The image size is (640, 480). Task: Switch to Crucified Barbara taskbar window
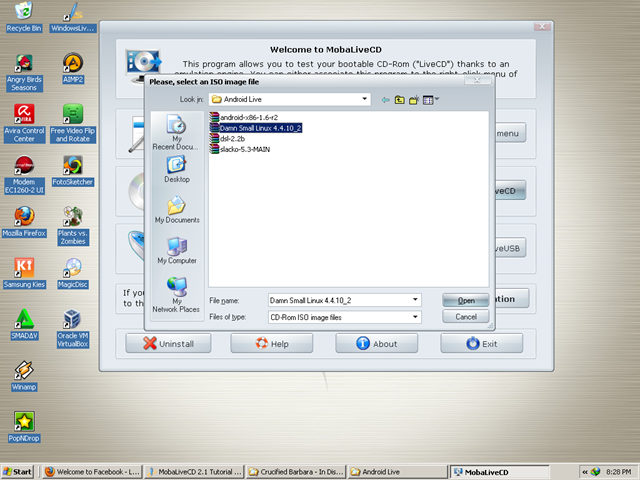296,472
